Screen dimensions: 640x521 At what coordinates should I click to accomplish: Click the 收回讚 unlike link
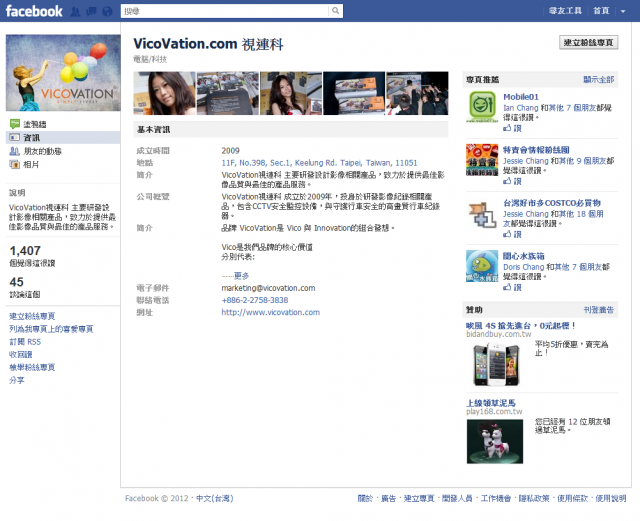pos(20,354)
